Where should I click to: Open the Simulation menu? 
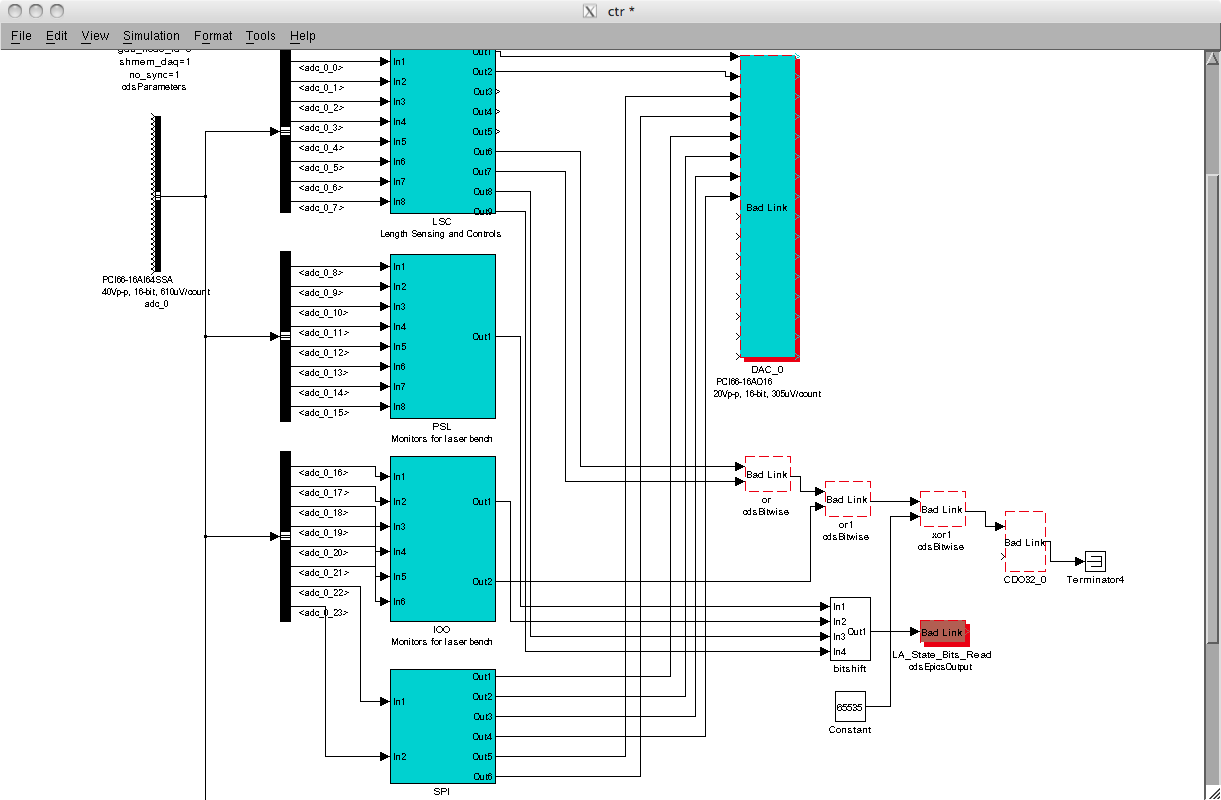(x=152, y=36)
